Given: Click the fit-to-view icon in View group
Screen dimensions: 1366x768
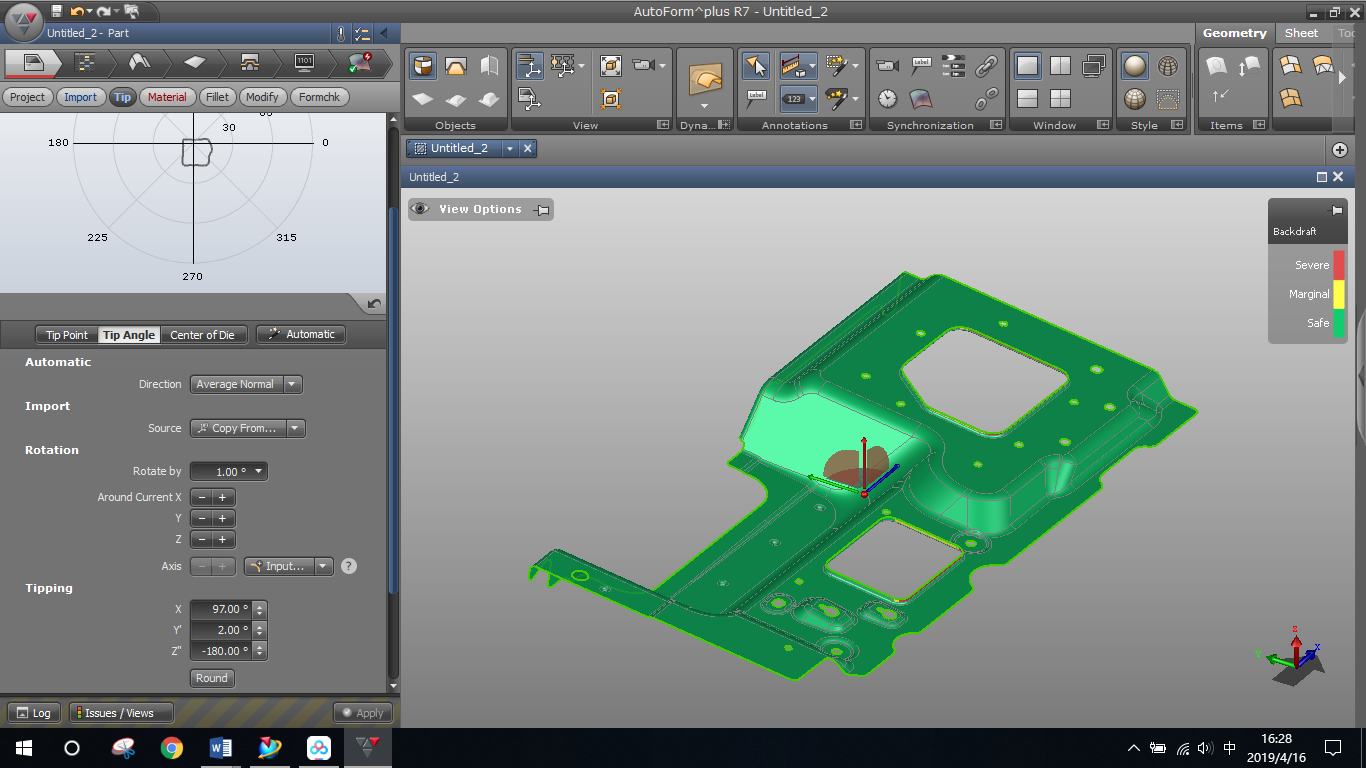Looking at the screenshot, I should pos(611,66).
